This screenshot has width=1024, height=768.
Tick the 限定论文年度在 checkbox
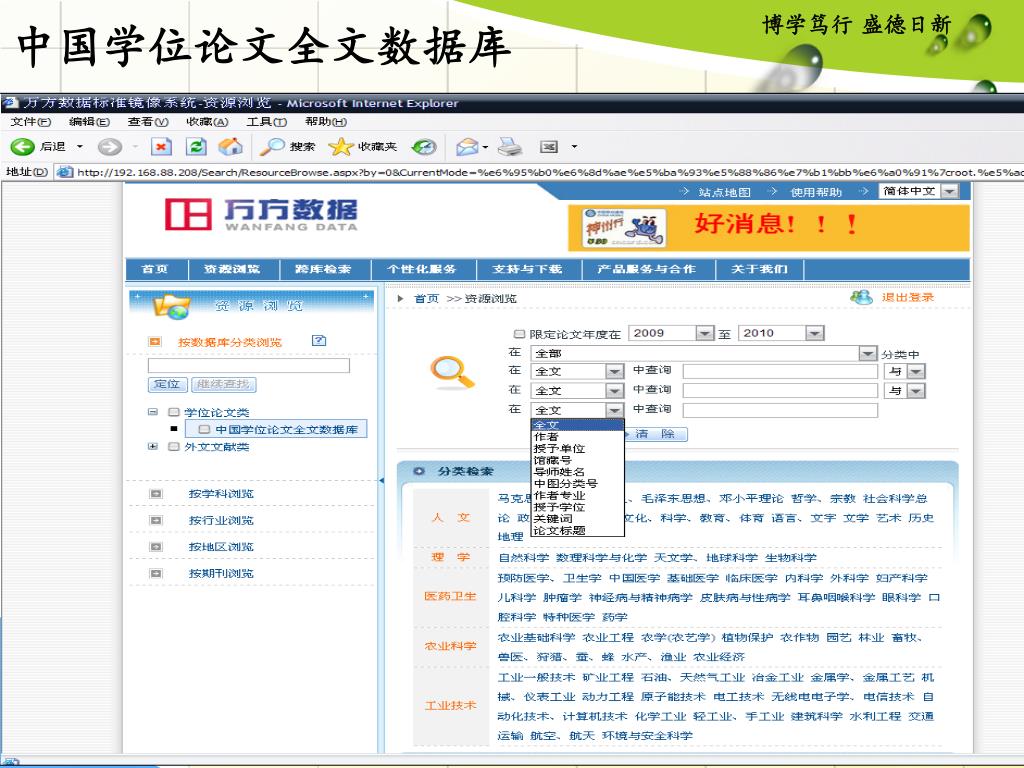(x=519, y=334)
